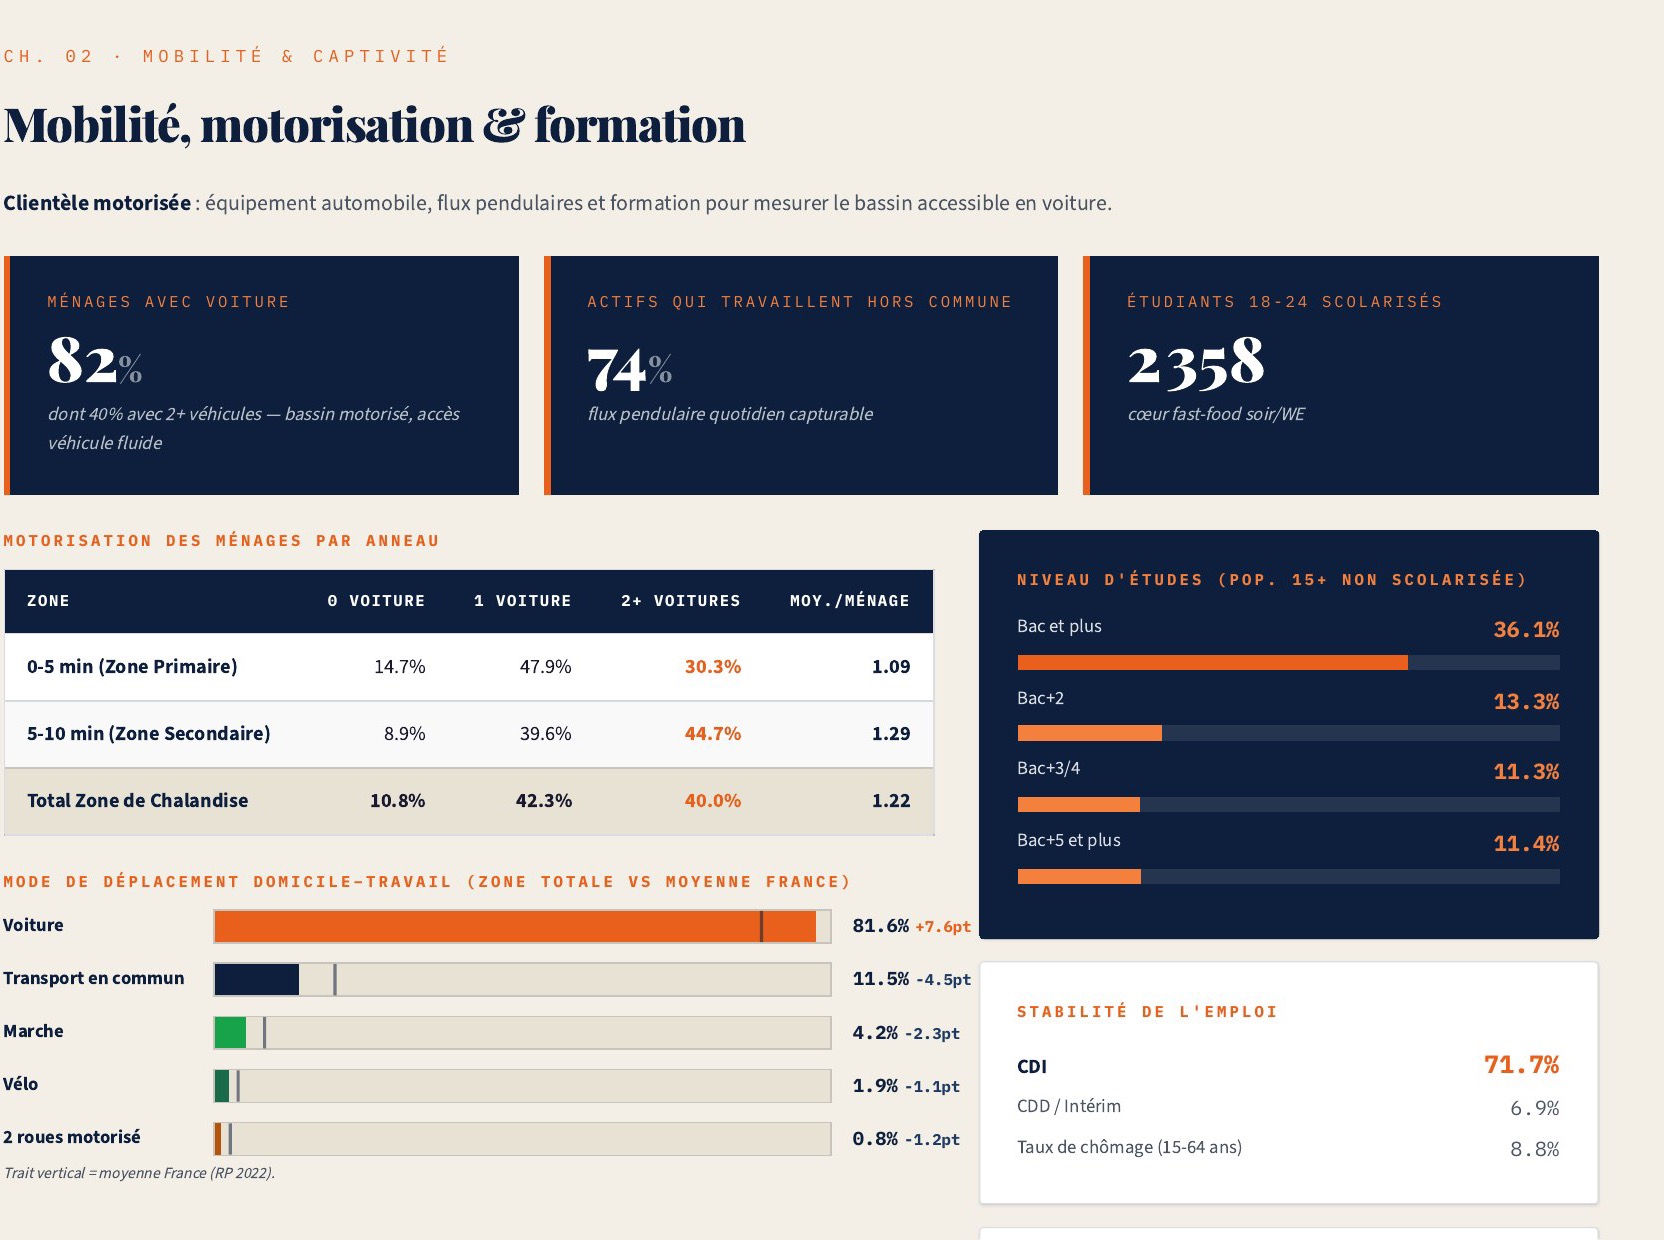
Task: Click the 1.29 average value
Action: 891,734
